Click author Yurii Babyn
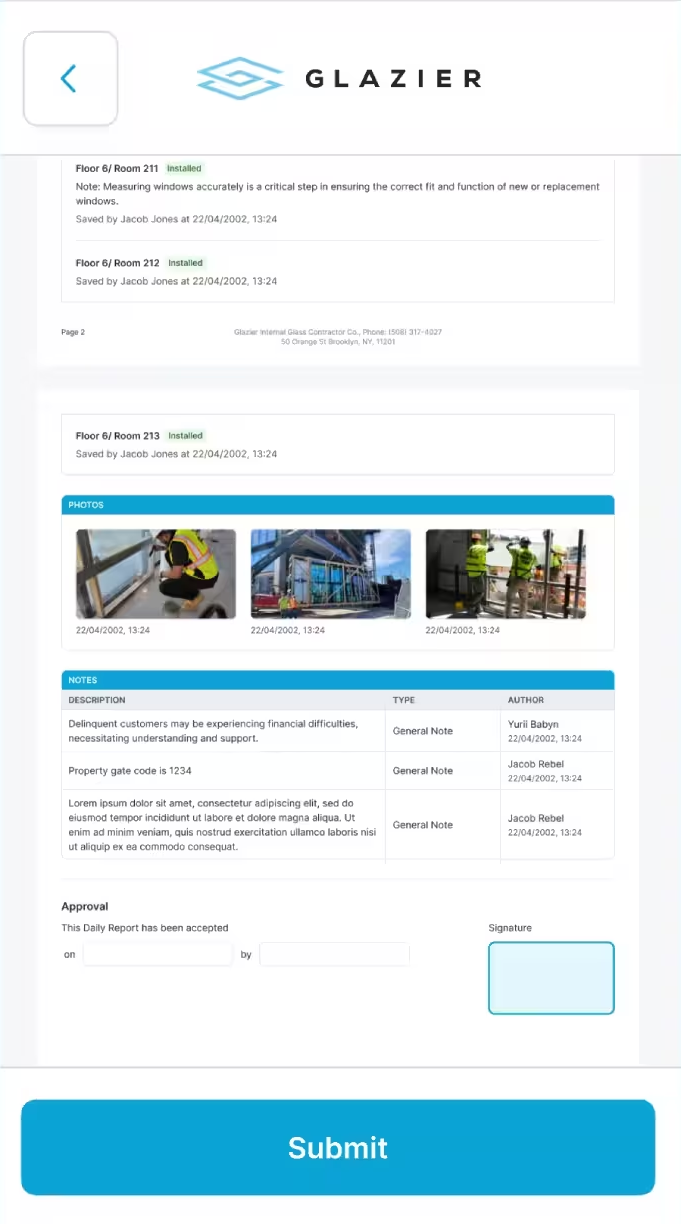 533,724
